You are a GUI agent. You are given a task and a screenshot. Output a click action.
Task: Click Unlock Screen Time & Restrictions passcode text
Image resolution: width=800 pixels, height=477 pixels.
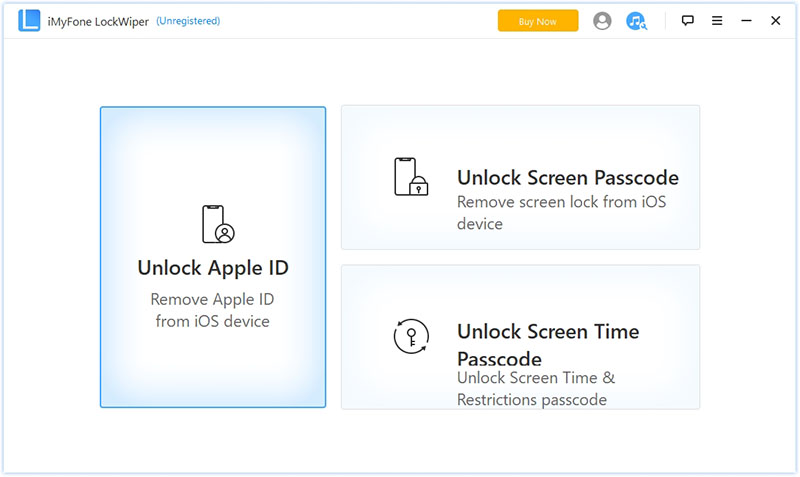tap(536, 388)
